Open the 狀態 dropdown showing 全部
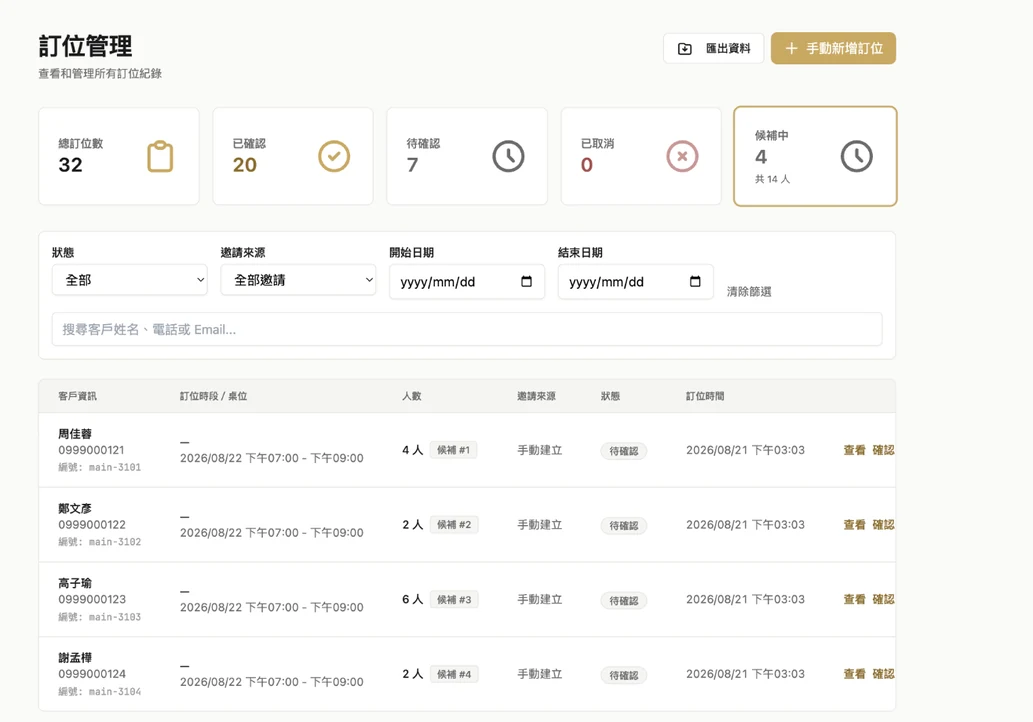The image size is (1033, 722). tap(130, 280)
